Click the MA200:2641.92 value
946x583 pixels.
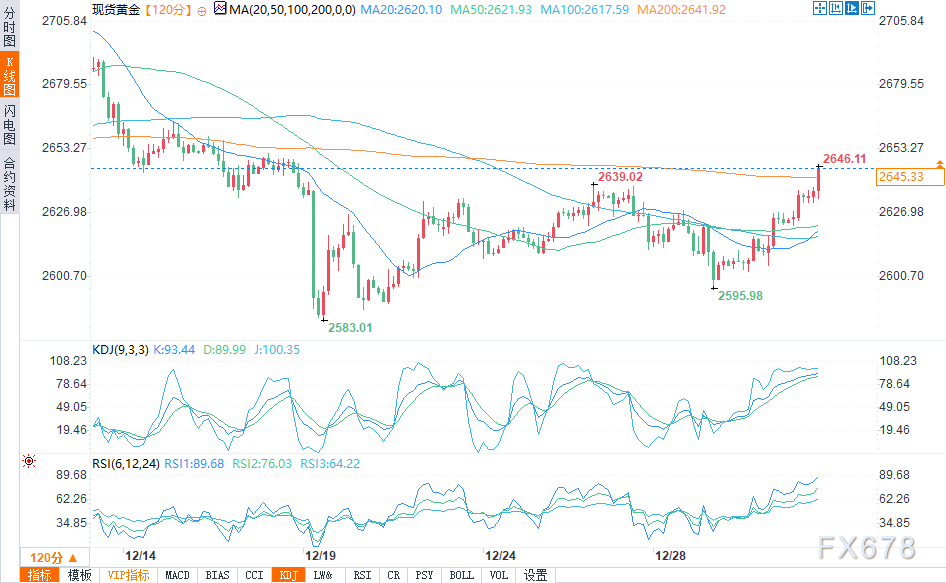coord(681,10)
